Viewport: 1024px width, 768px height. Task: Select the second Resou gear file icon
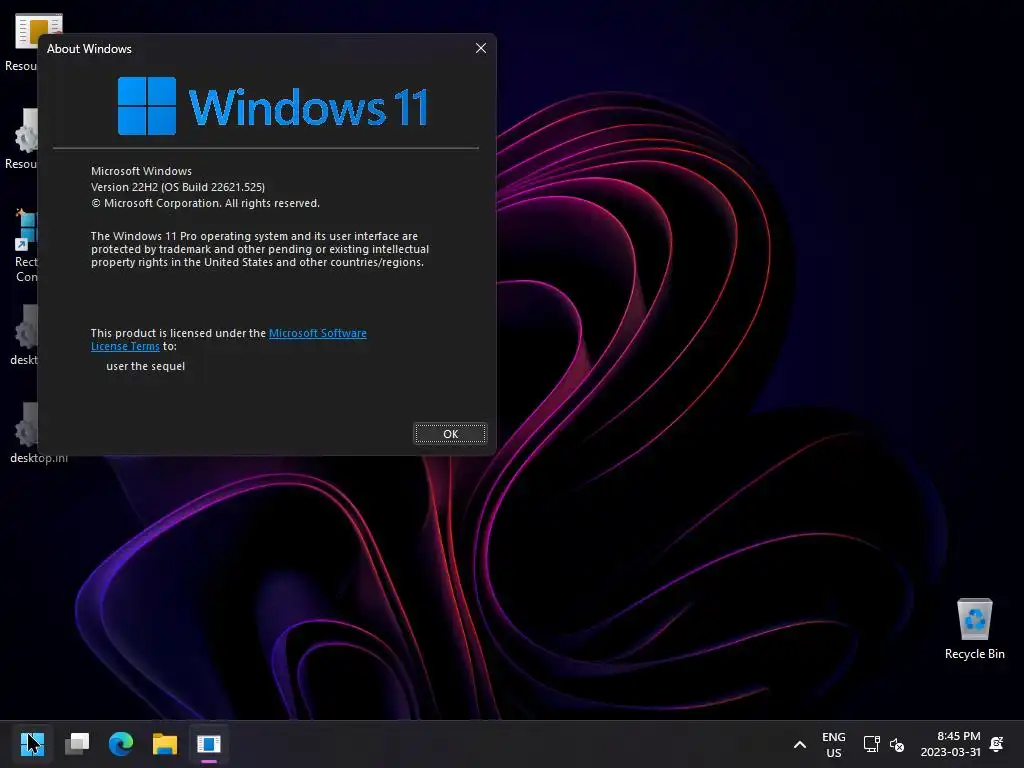pos(20,140)
